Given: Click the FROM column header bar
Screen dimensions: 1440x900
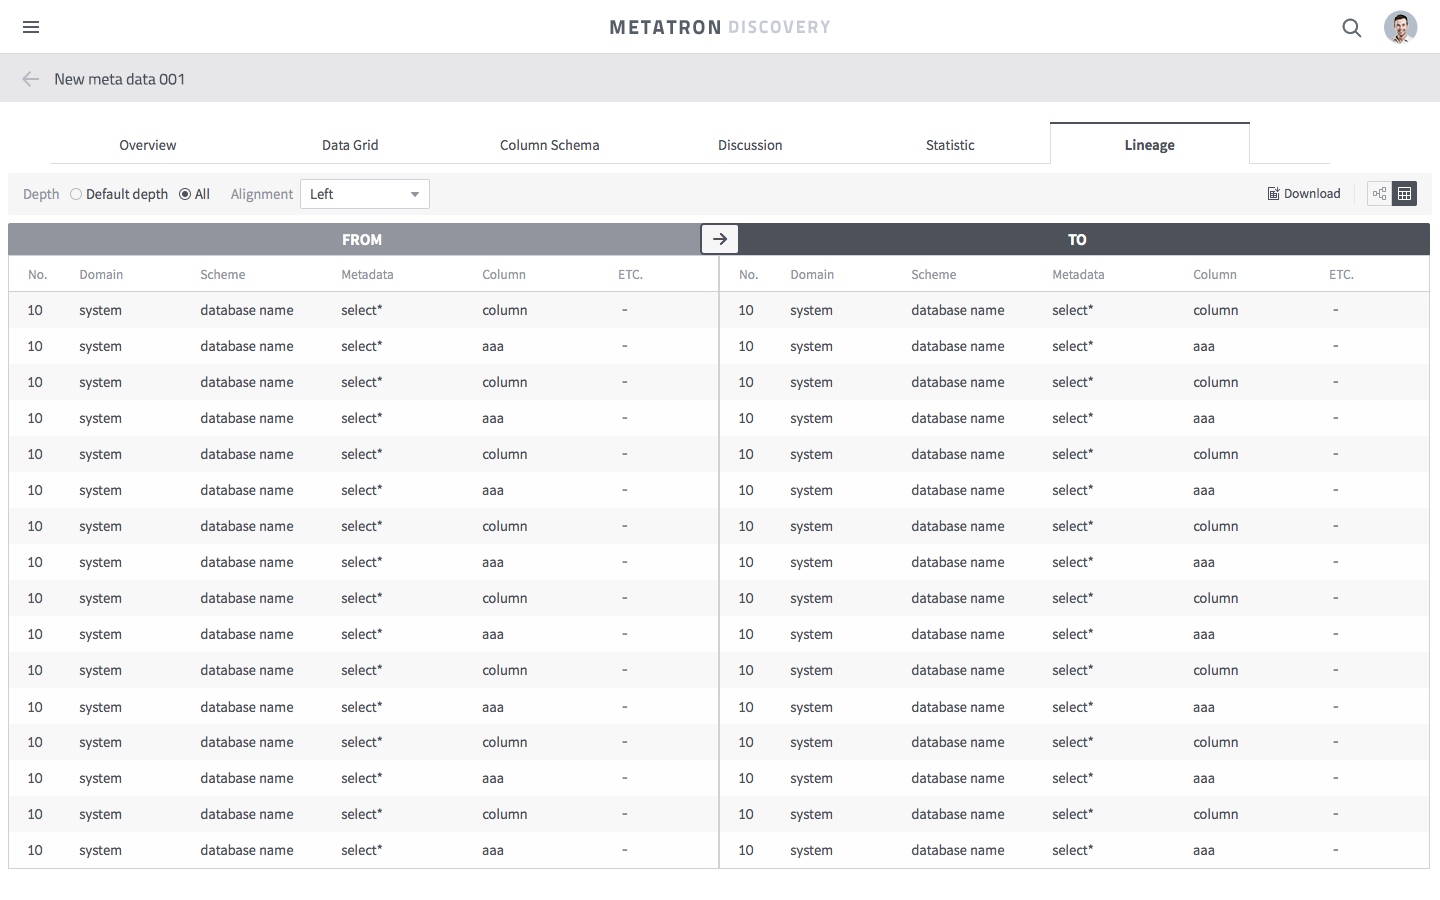Looking at the screenshot, I should point(362,239).
